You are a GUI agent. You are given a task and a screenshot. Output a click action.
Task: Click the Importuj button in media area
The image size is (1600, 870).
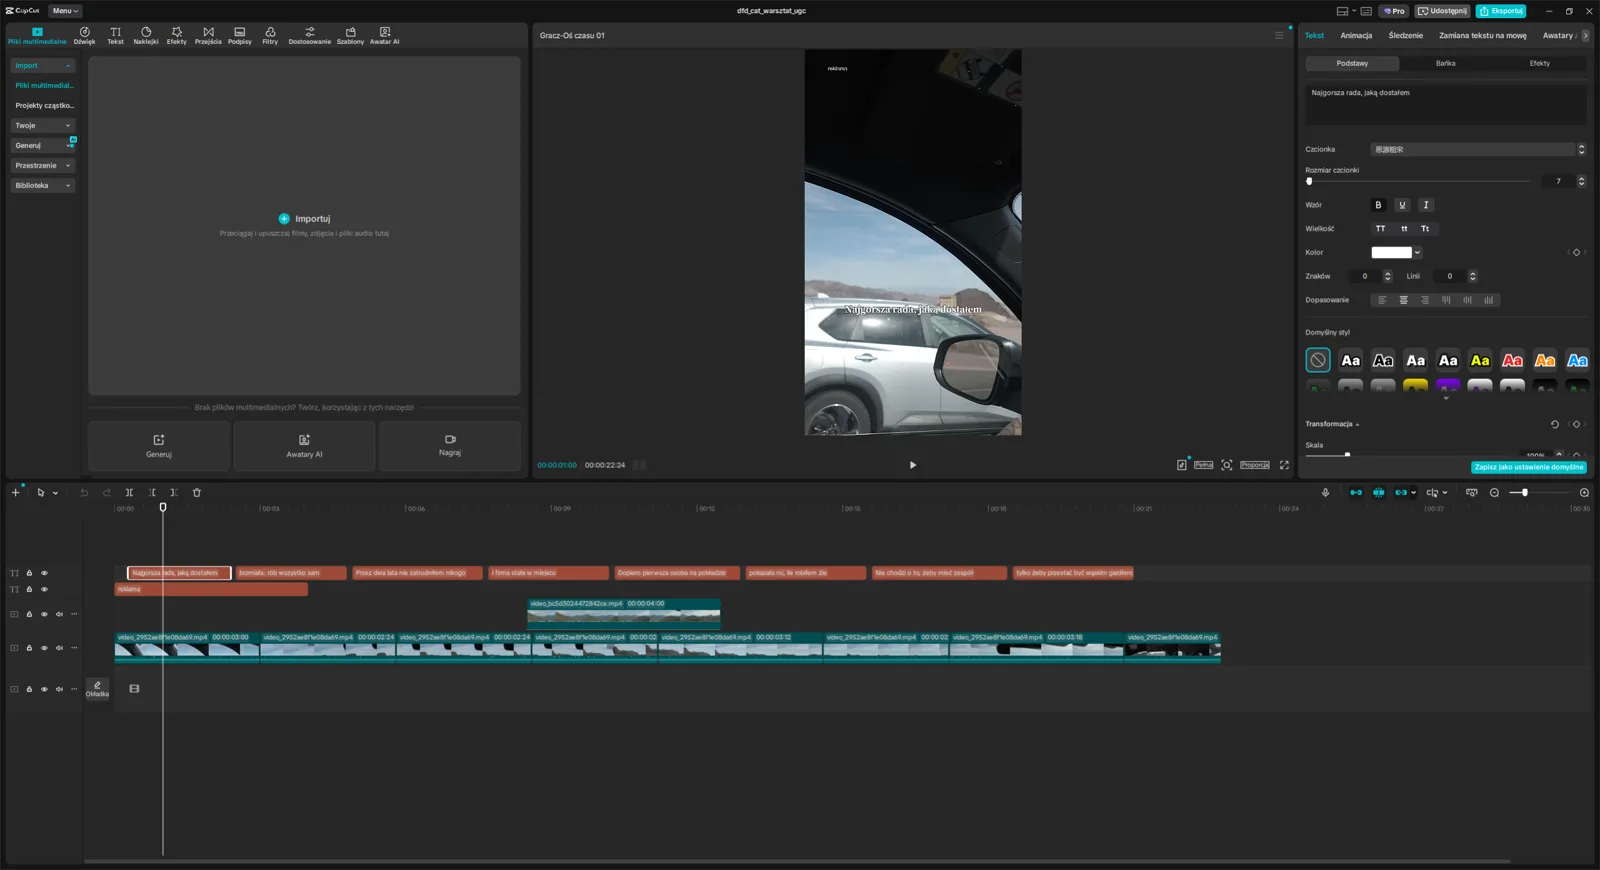(304, 218)
